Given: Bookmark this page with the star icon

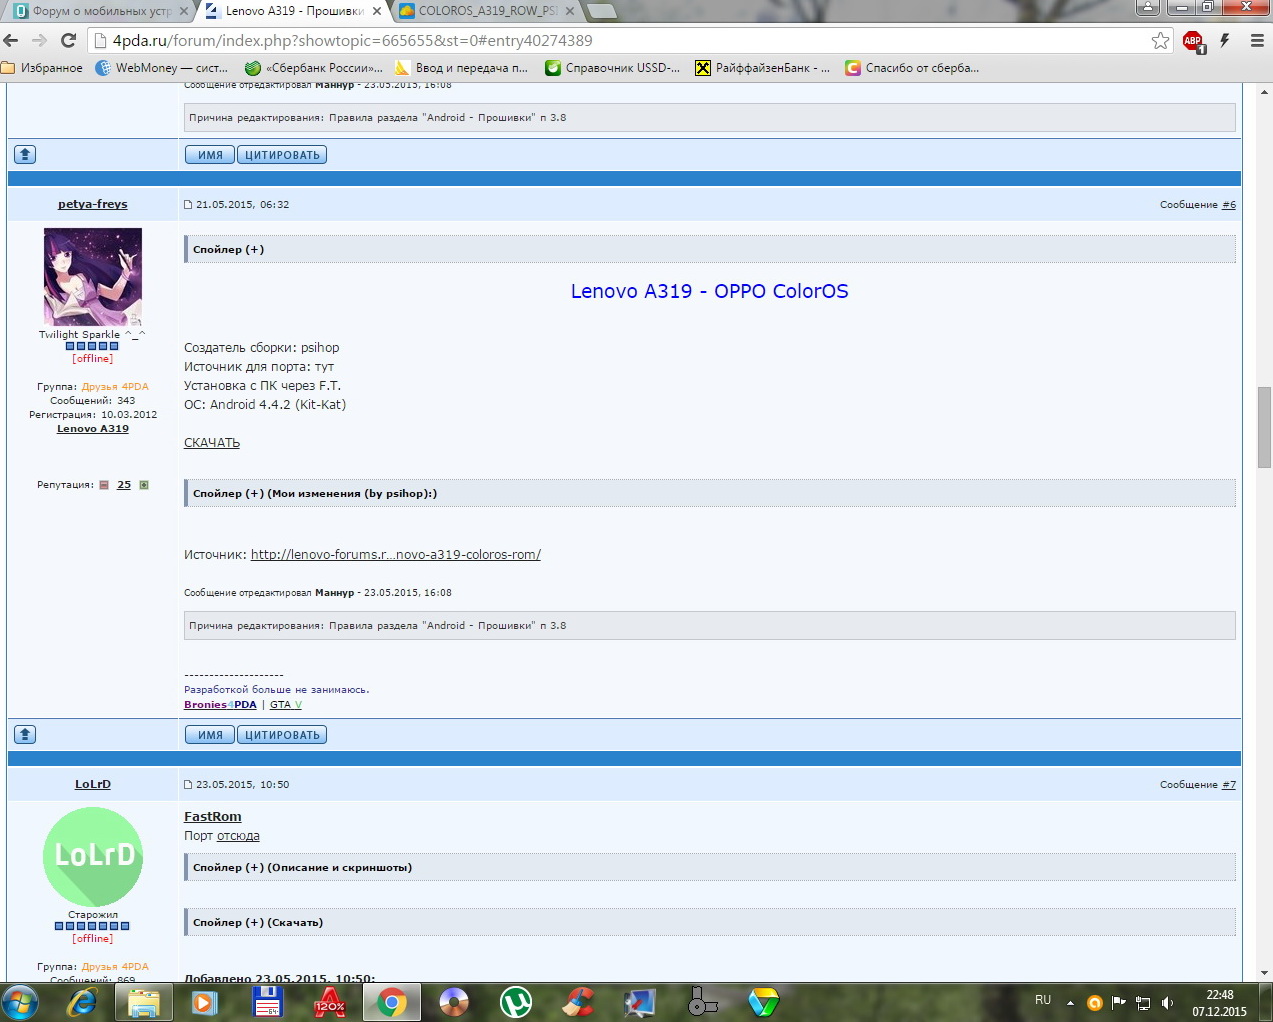Looking at the screenshot, I should click(1160, 41).
